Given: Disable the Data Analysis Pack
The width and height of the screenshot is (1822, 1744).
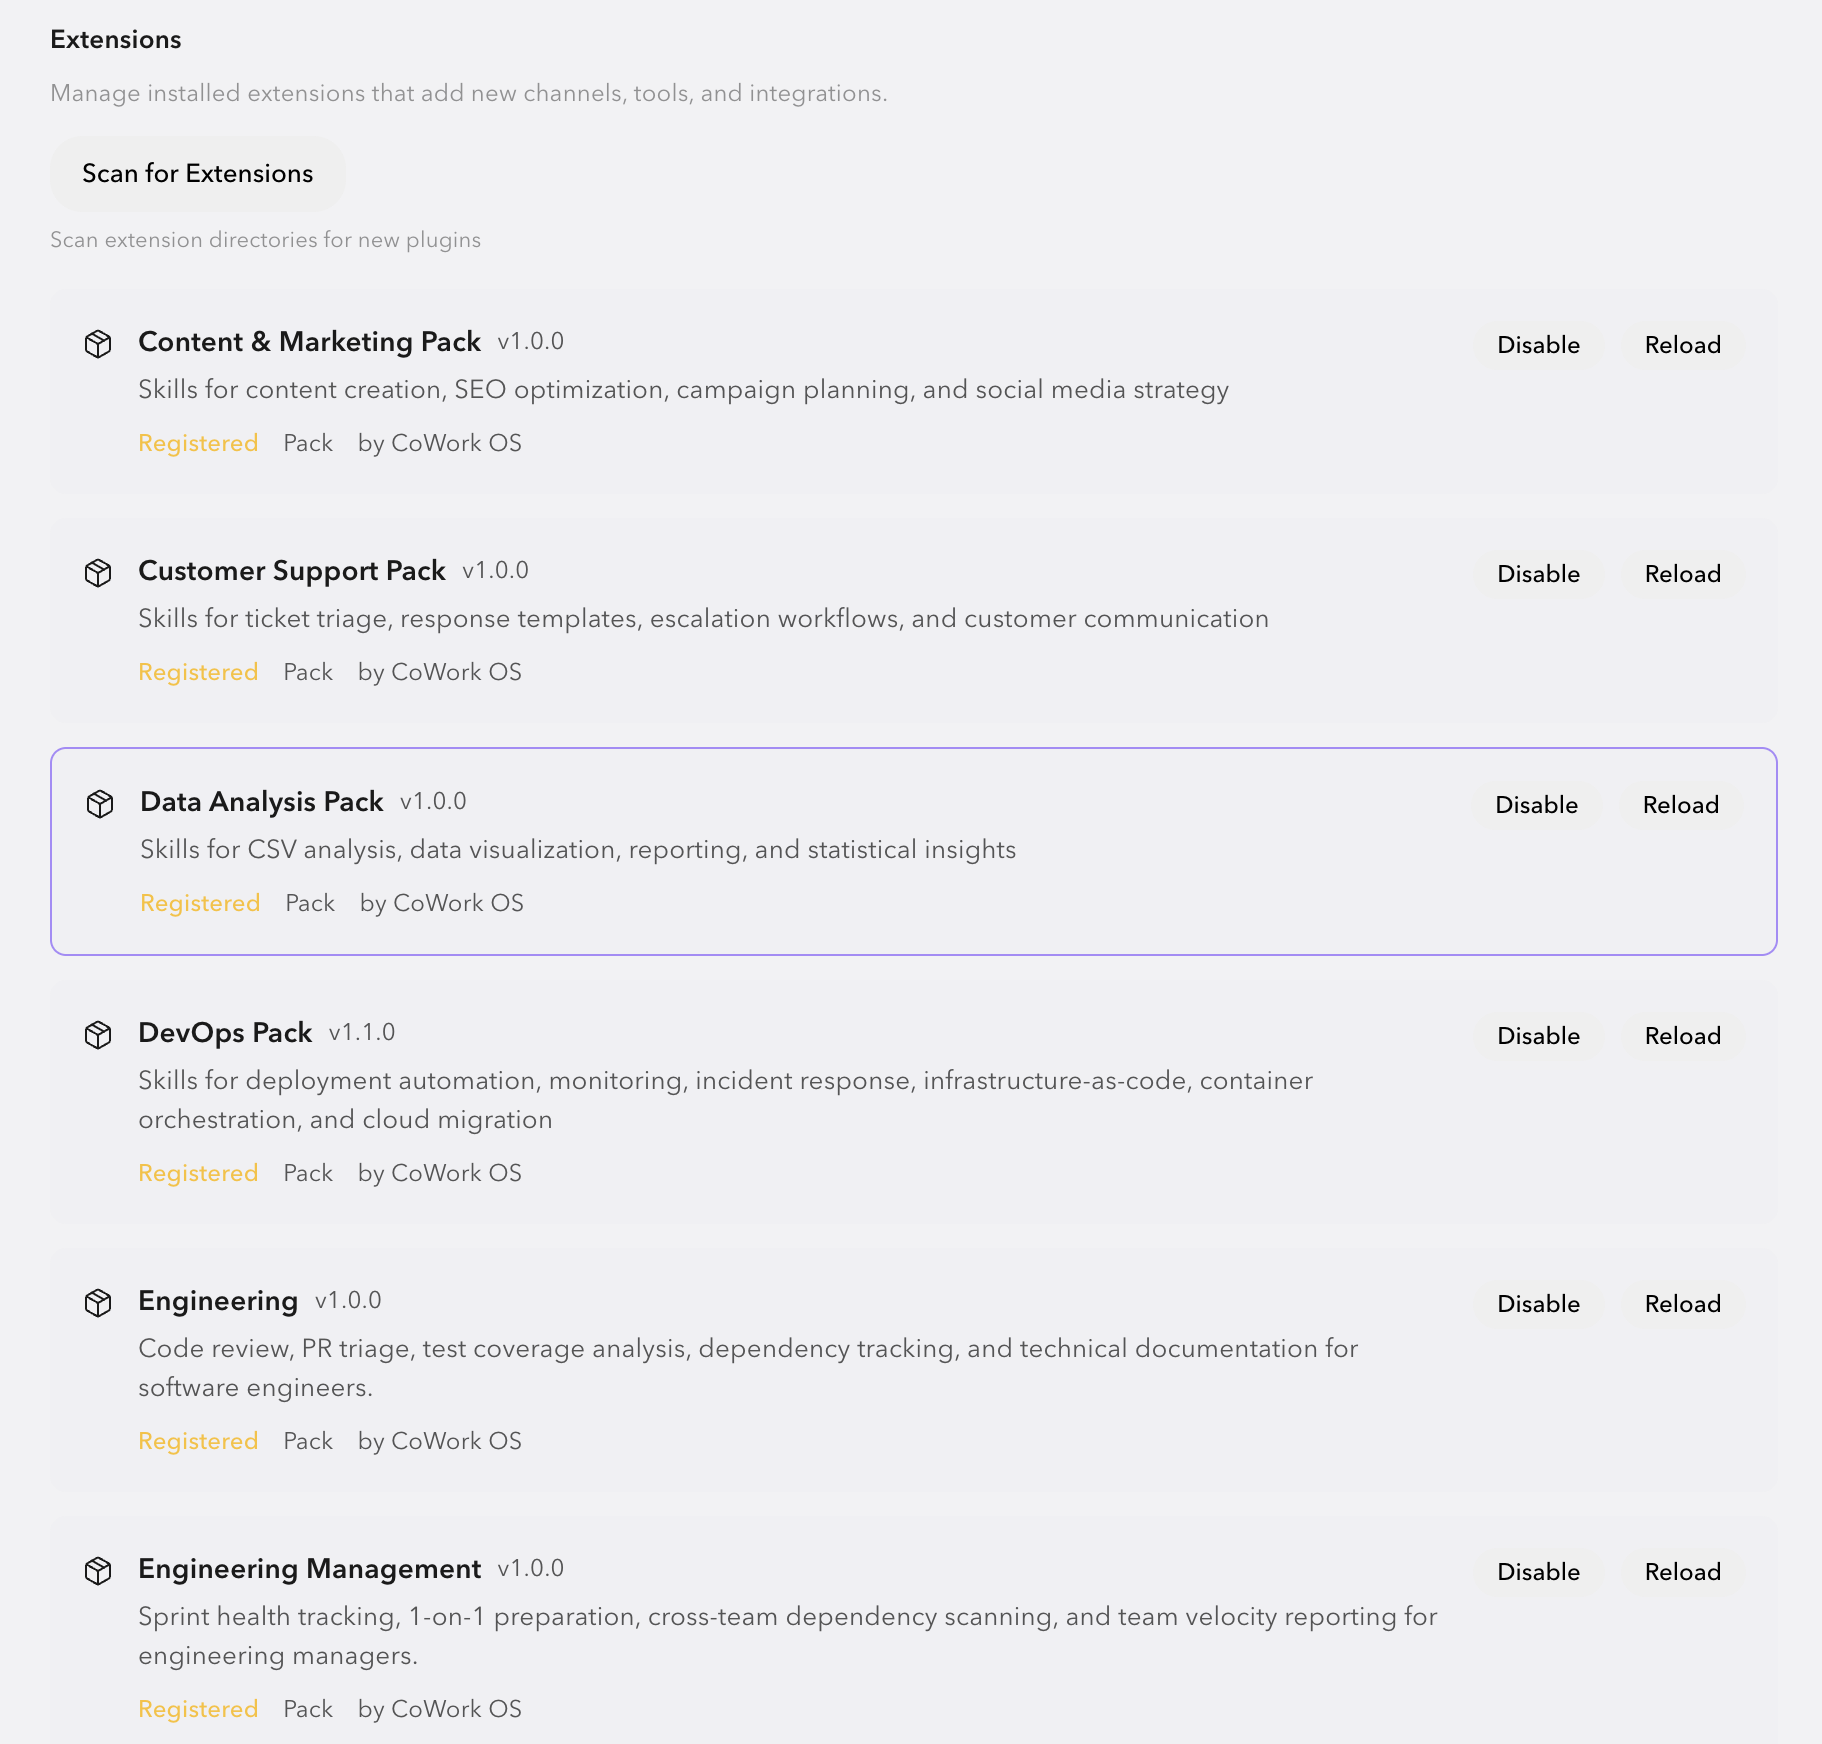Looking at the screenshot, I should (x=1536, y=804).
